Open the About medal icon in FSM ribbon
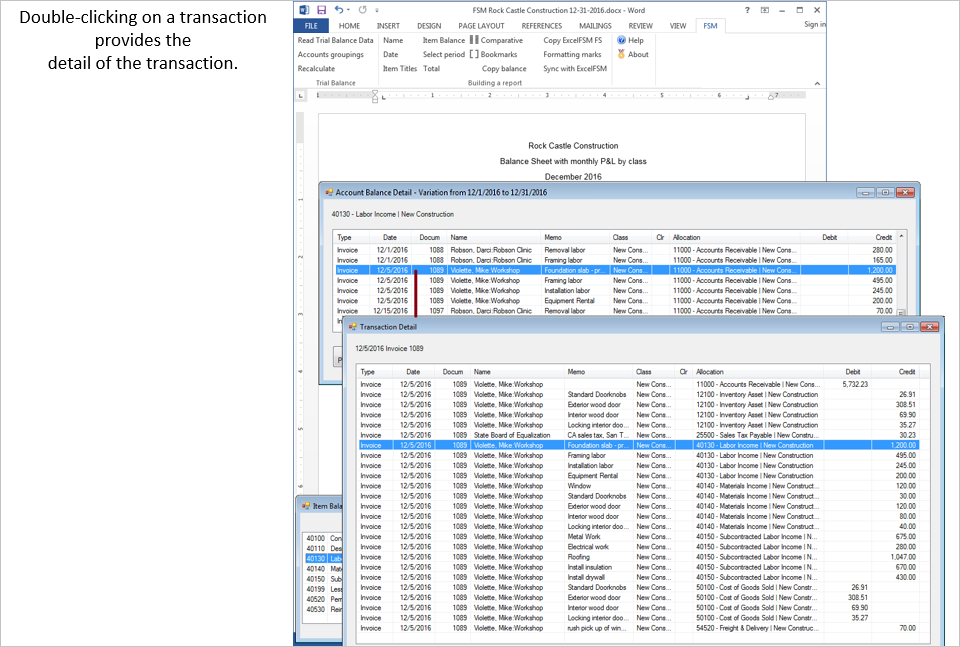960x647 pixels. tap(621, 54)
